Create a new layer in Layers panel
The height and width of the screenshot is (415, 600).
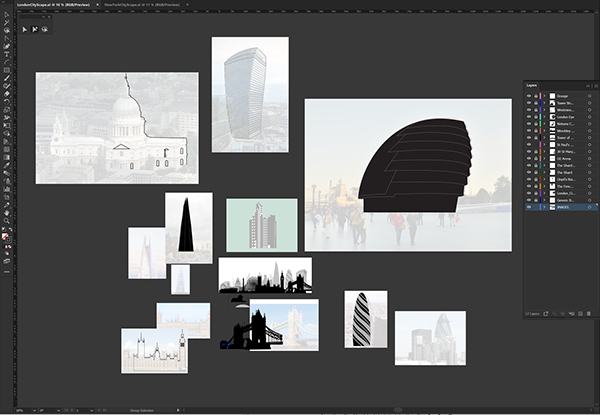(580, 314)
